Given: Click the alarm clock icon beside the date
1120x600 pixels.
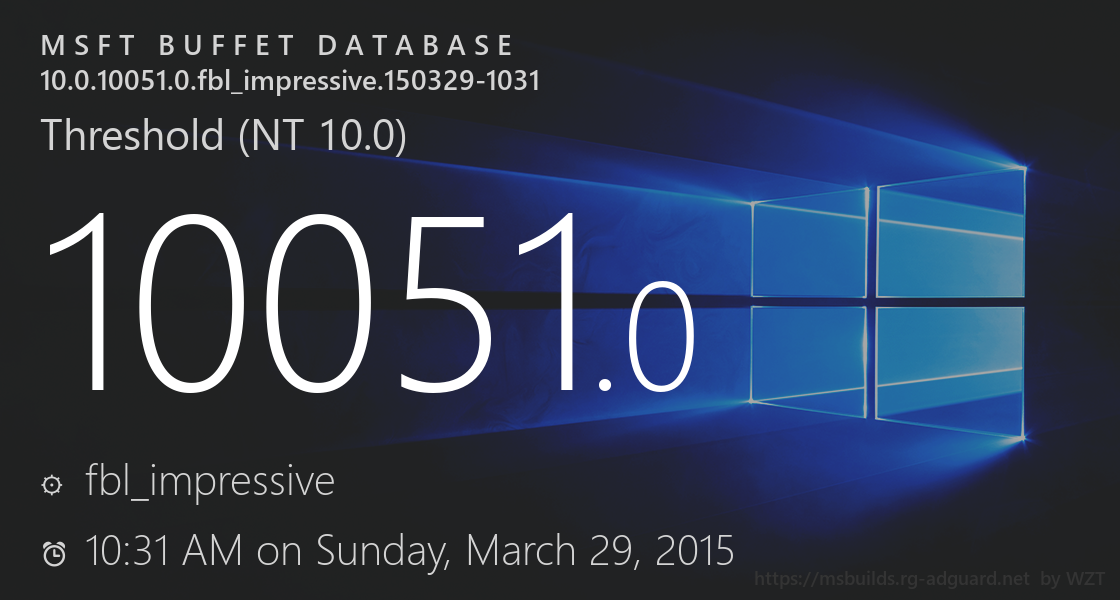Looking at the screenshot, I should tap(54, 553).
